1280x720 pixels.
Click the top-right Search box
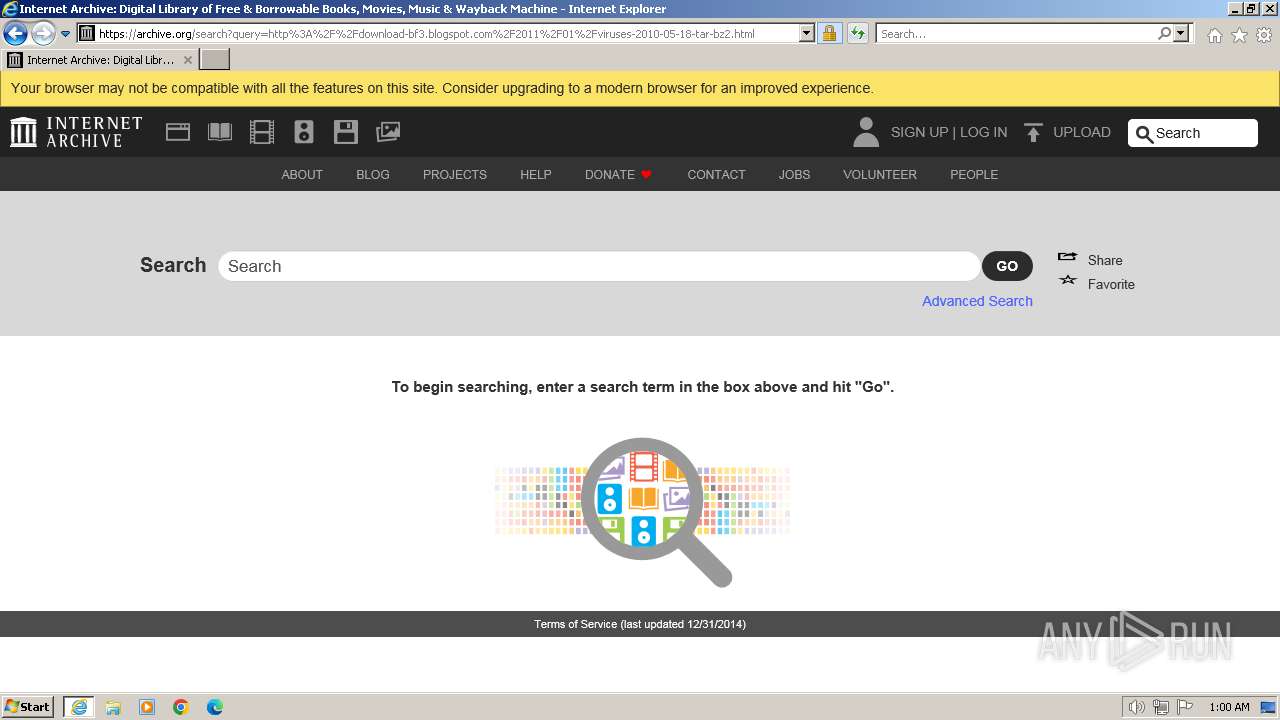(x=1193, y=133)
